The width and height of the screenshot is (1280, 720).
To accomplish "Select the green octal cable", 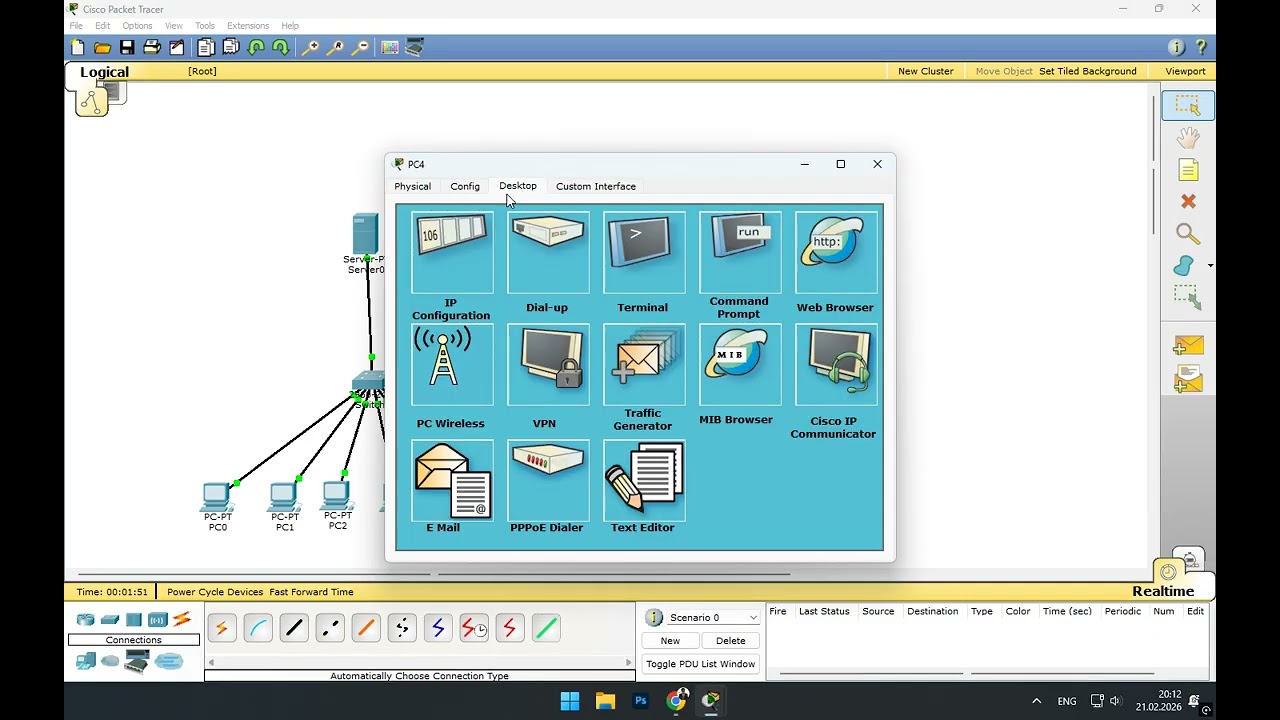I will click(x=546, y=628).
